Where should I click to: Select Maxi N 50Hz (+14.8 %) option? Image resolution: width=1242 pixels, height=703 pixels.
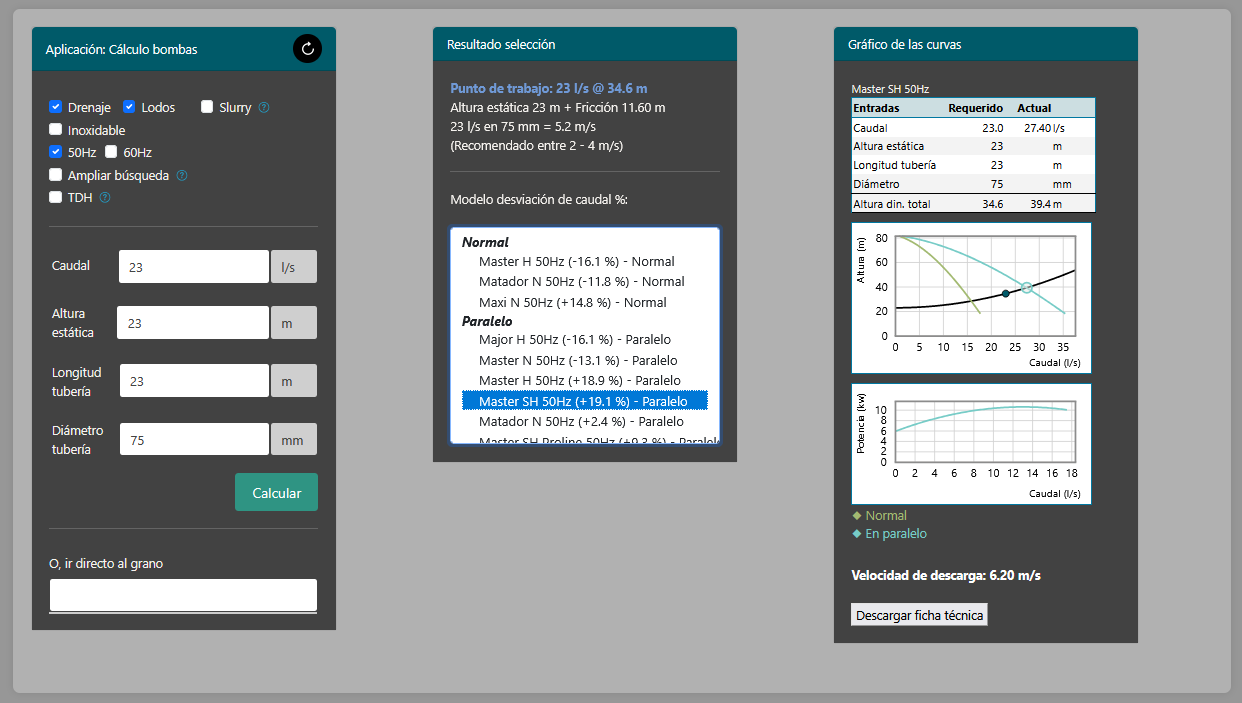click(x=572, y=302)
